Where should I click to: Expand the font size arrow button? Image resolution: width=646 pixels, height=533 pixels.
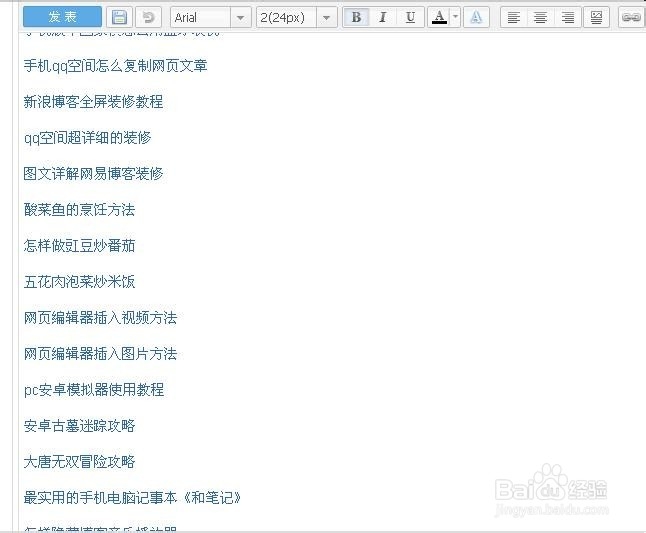tap(327, 18)
